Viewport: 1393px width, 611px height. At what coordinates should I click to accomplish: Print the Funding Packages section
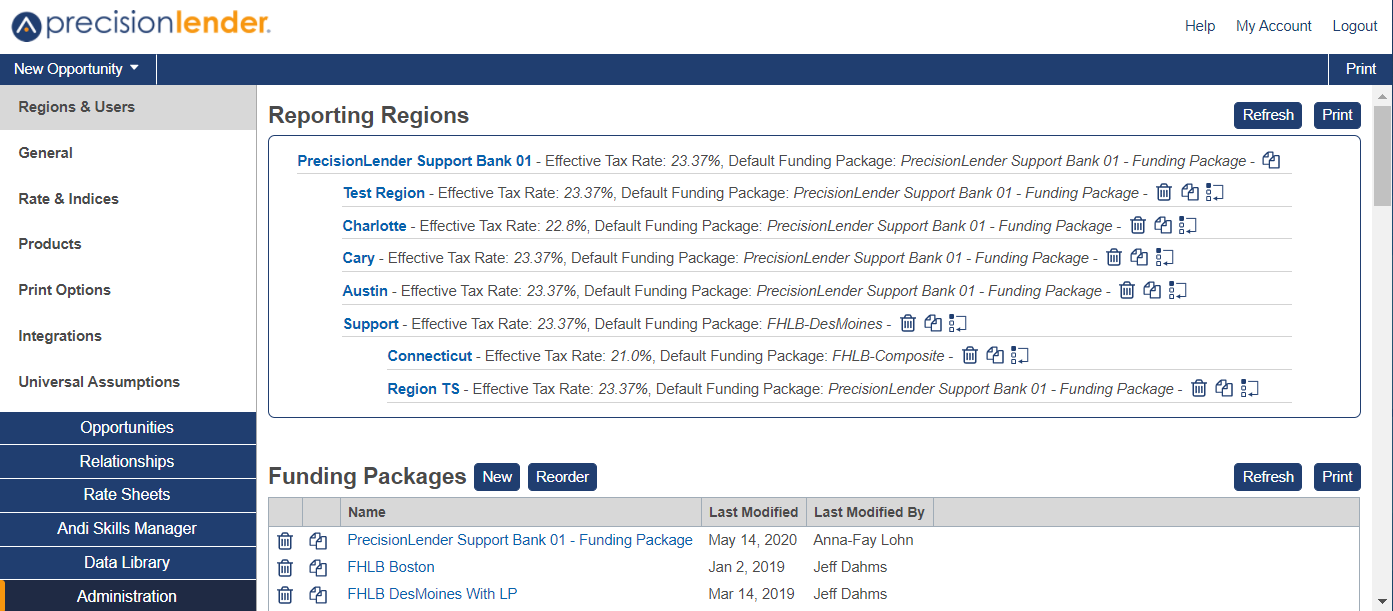click(x=1337, y=477)
